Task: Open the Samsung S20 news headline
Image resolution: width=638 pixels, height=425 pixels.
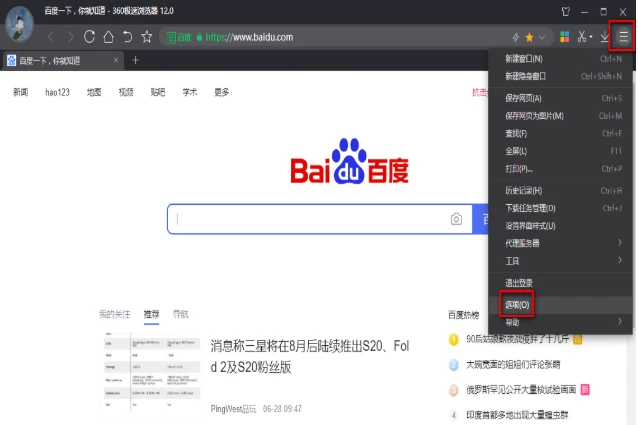Action: [x=310, y=357]
